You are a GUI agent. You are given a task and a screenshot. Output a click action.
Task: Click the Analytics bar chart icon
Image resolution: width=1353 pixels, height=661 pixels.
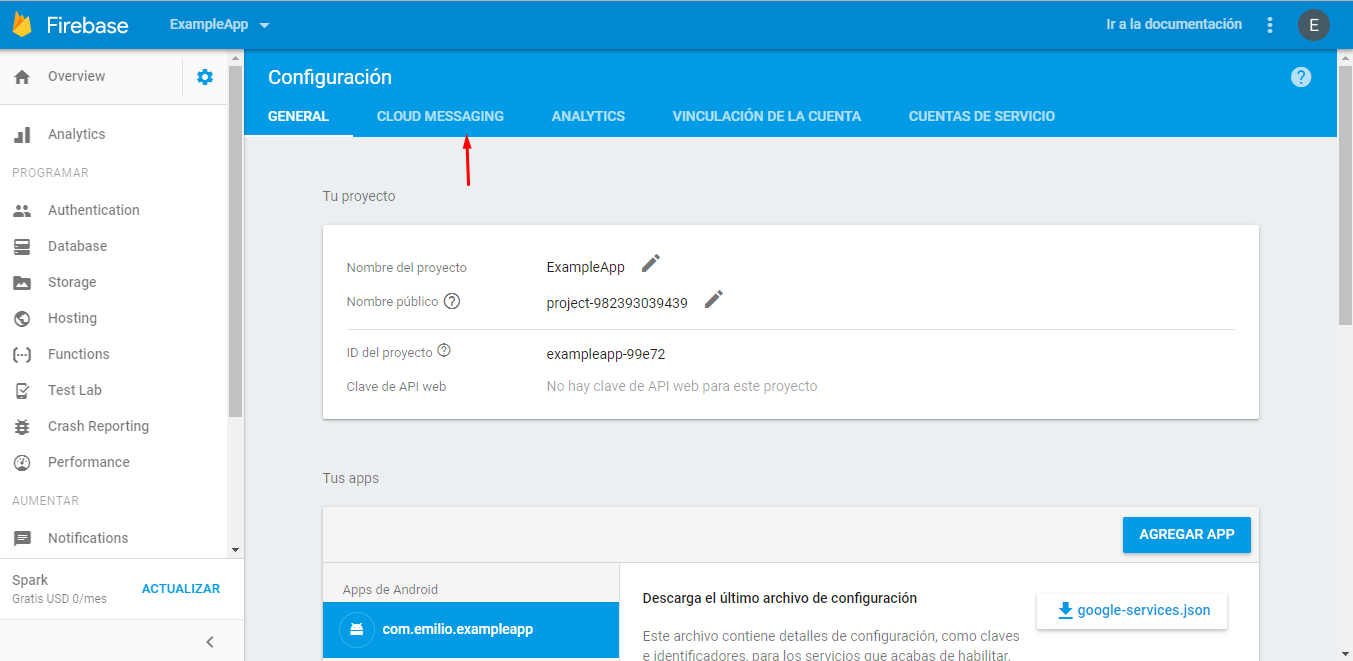[x=22, y=134]
